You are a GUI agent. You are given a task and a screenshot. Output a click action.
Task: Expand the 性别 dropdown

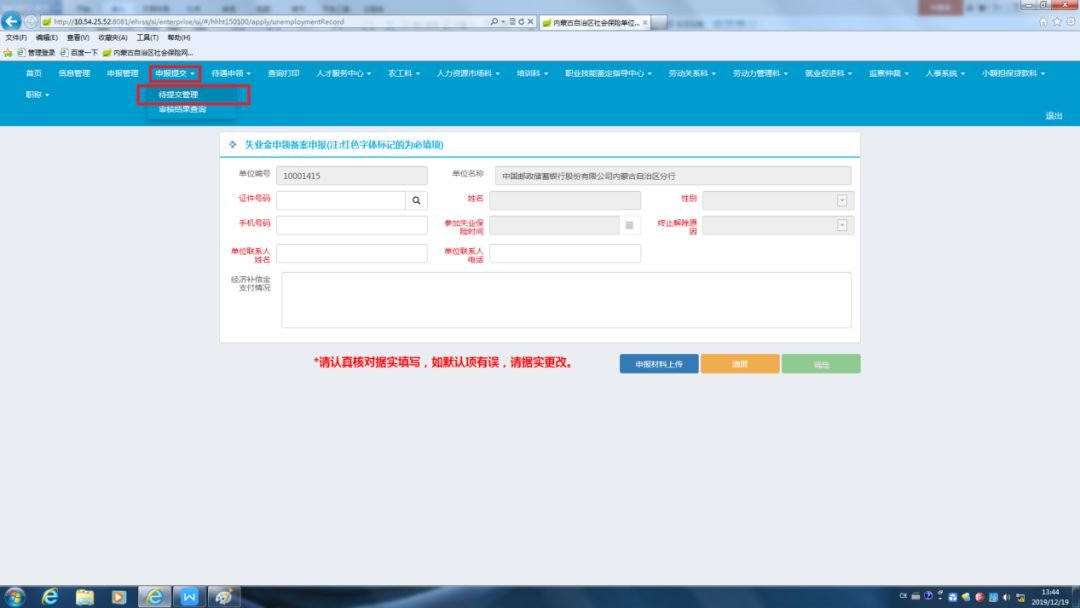(841, 200)
